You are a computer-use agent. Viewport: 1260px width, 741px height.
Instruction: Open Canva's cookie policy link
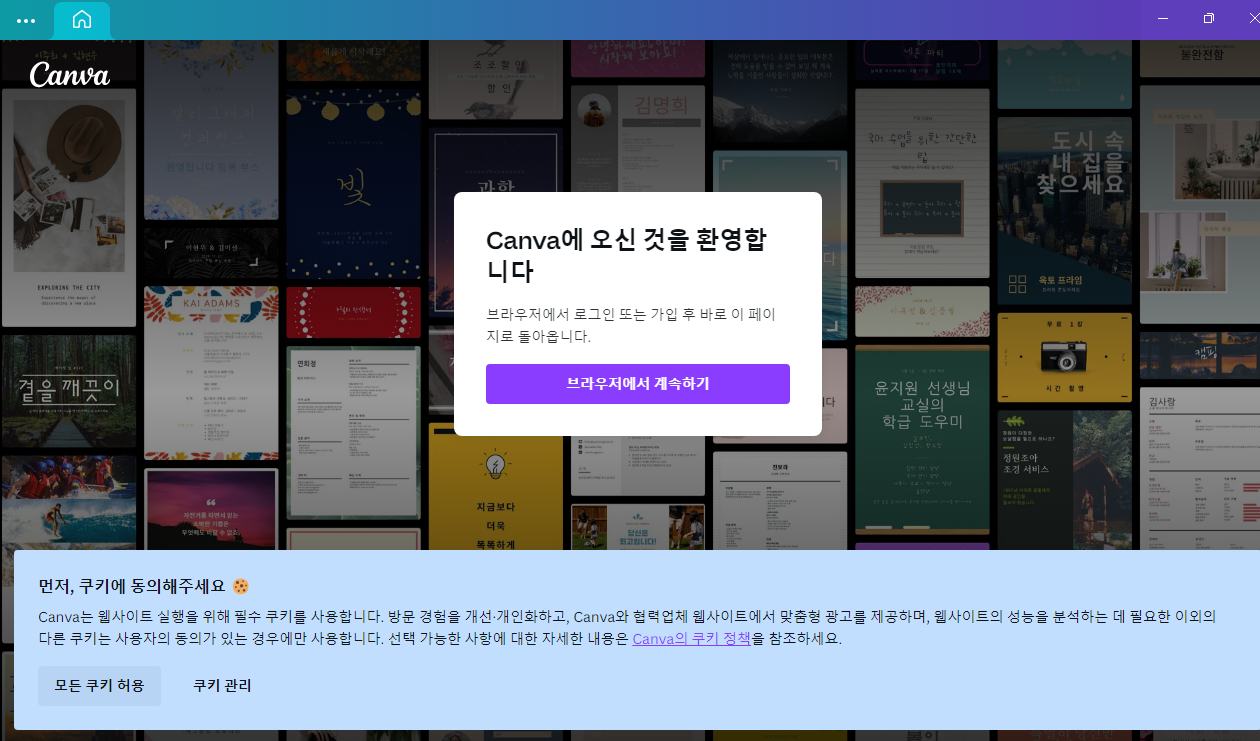691,638
